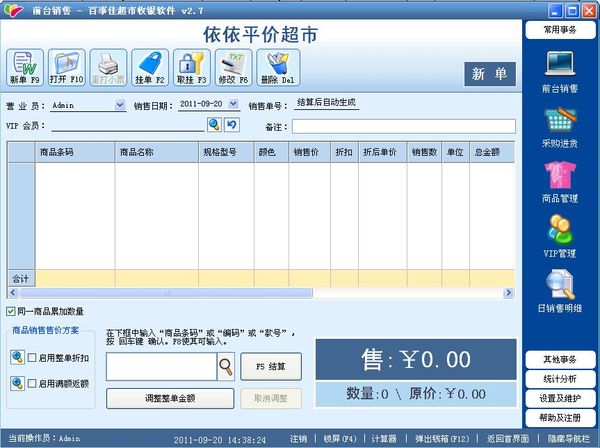Image resolution: width=600 pixels, height=448 pixels.
Task: Click the 折扣 column header
Action: click(x=344, y=152)
